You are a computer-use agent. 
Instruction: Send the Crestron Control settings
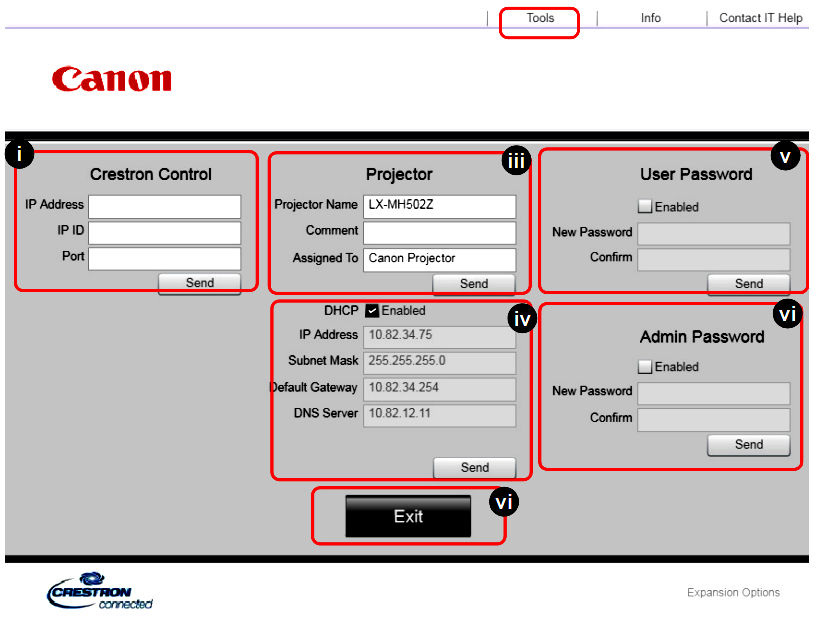[x=199, y=283]
